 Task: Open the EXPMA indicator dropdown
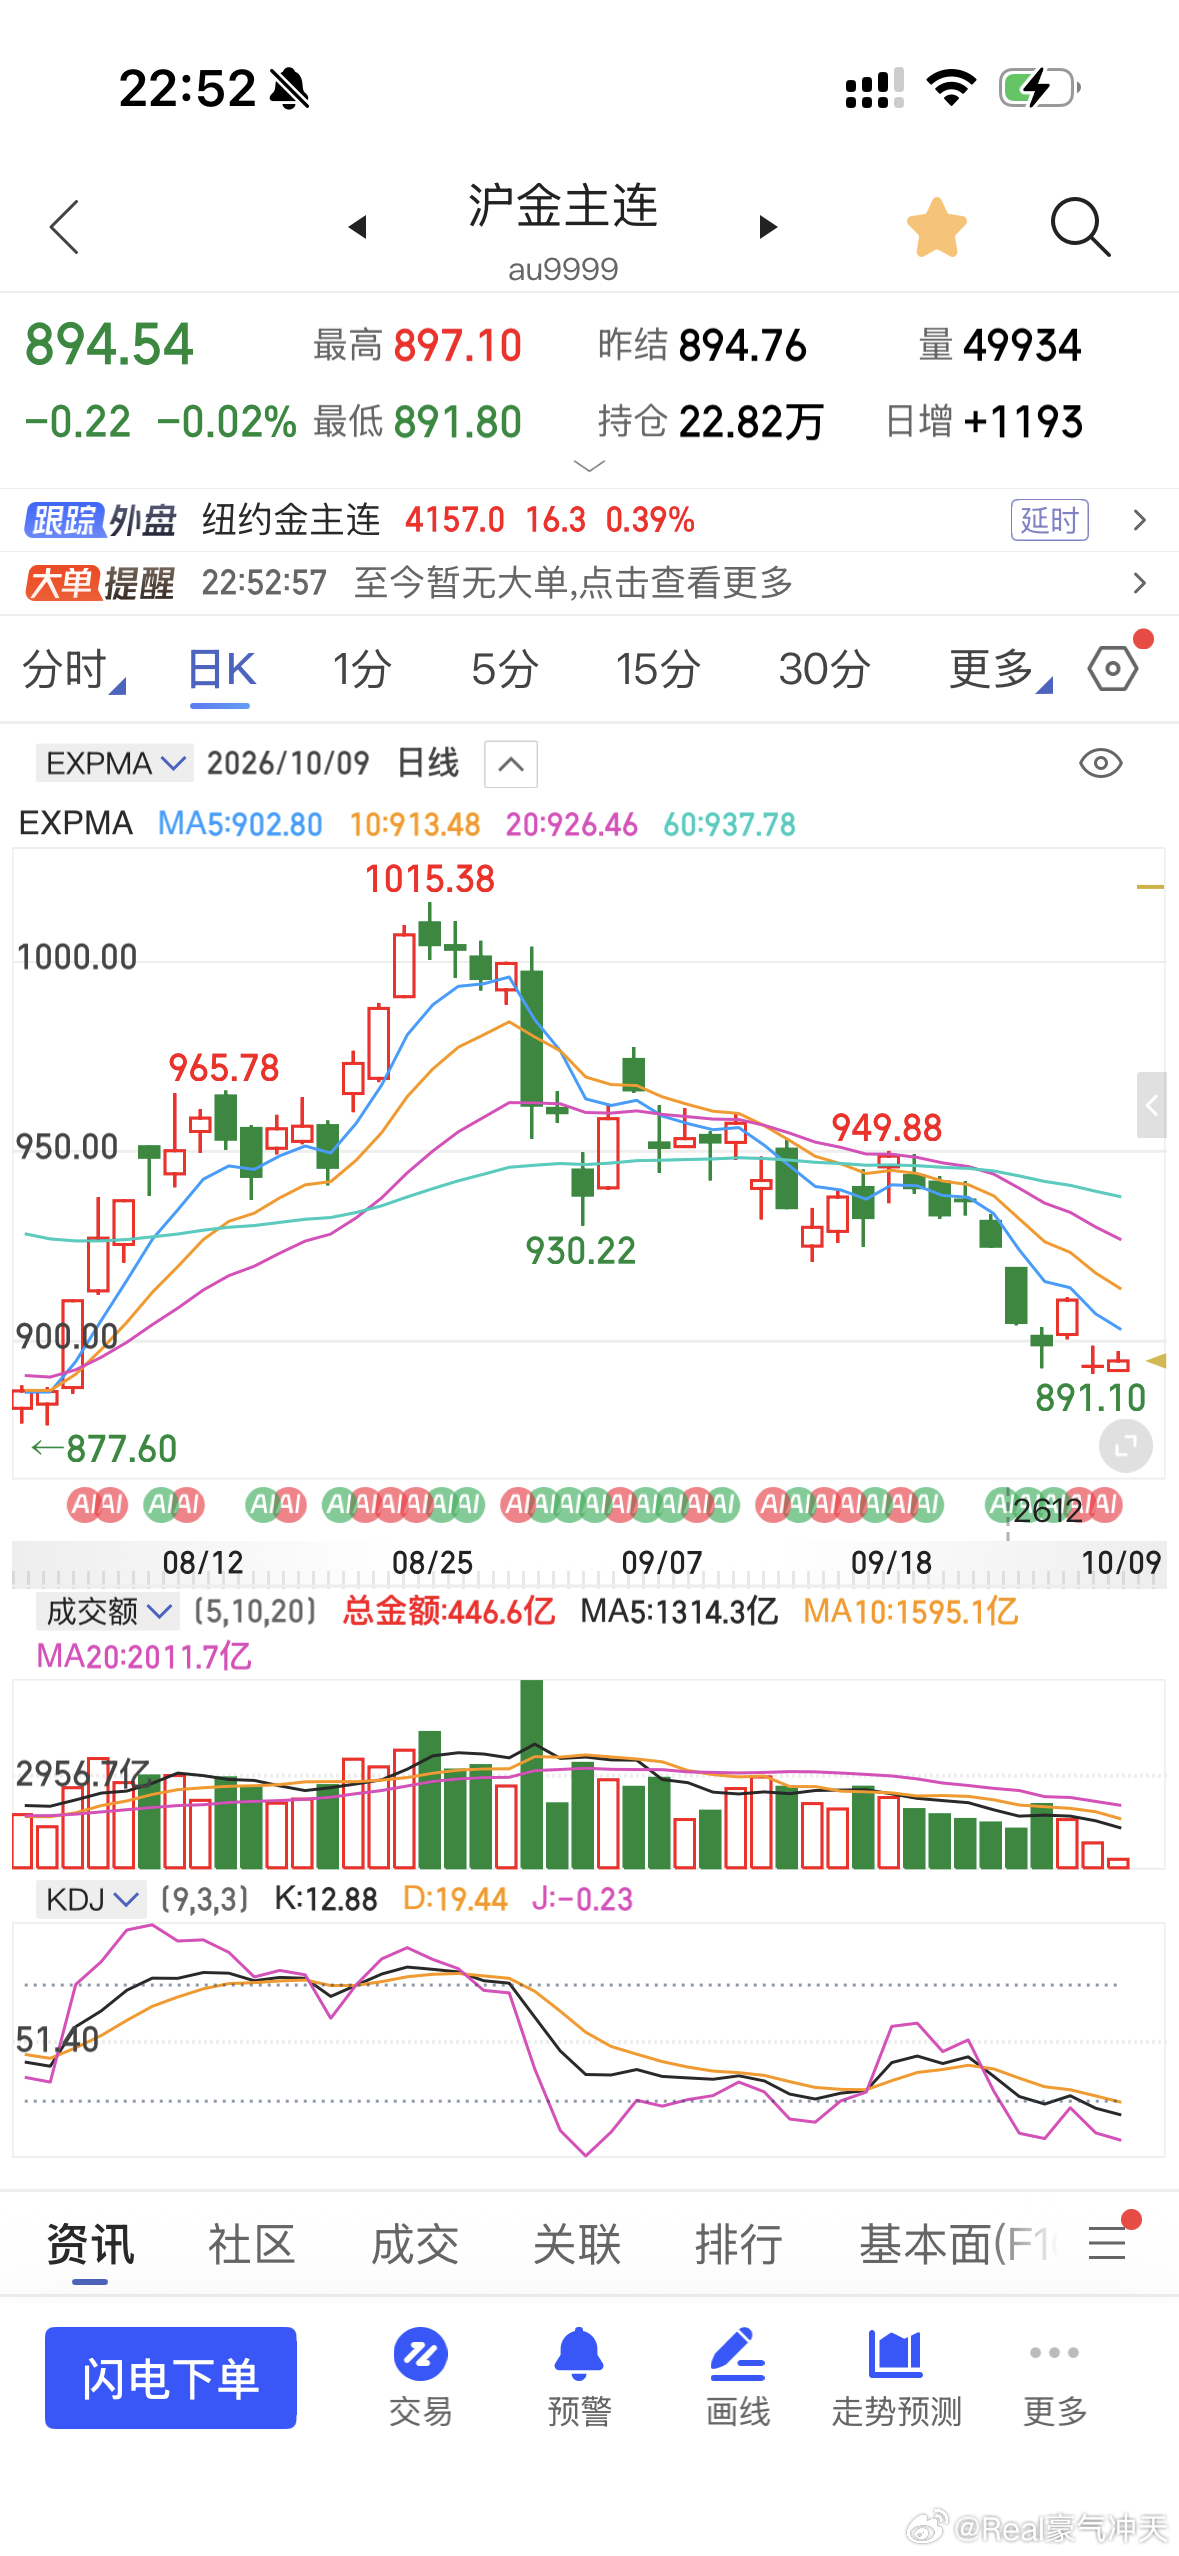115,763
